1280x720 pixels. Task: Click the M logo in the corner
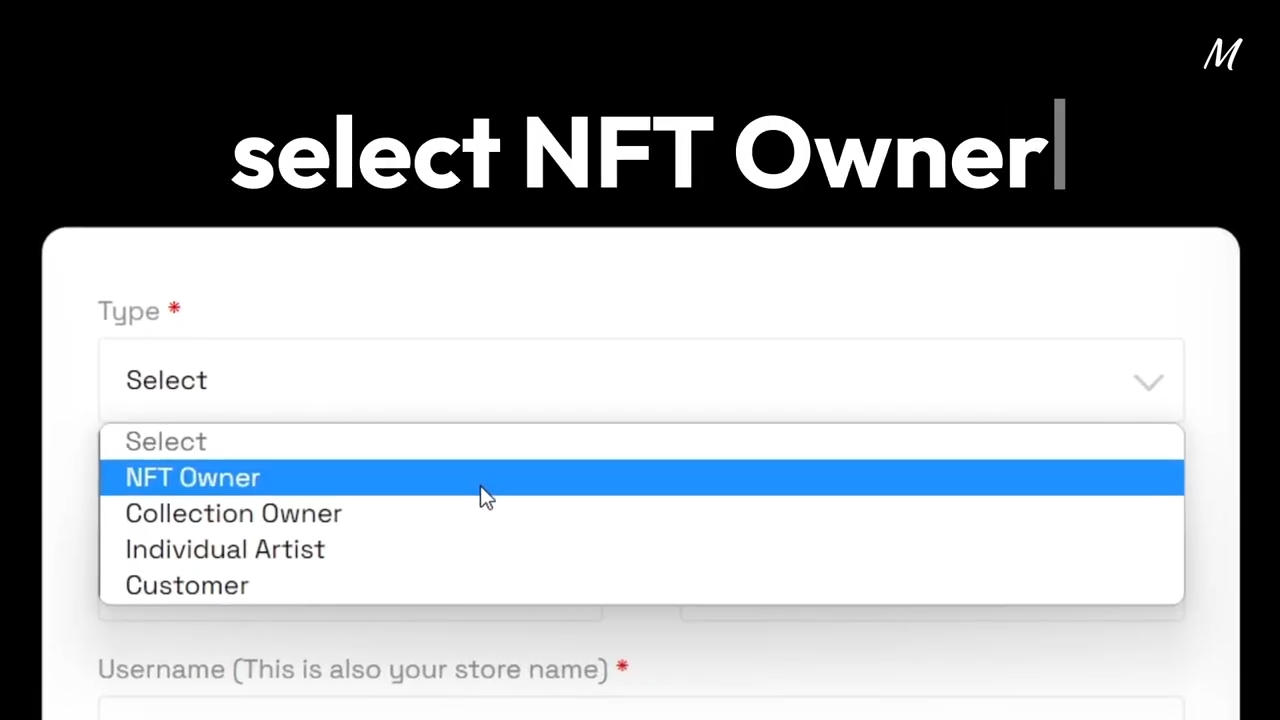(x=1222, y=55)
